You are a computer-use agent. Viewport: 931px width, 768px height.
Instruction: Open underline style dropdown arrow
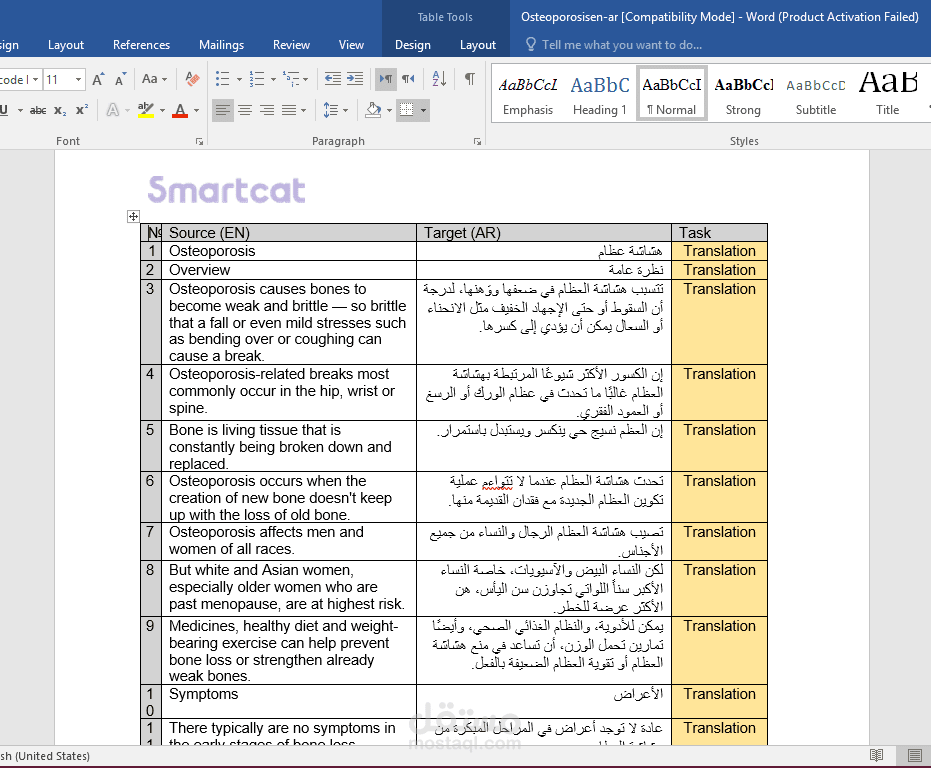click(x=20, y=110)
